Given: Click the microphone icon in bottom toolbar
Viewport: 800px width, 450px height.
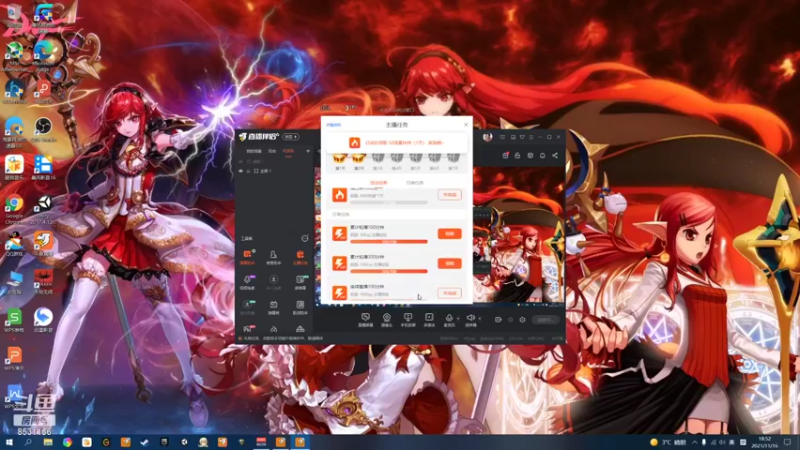Looking at the screenshot, I should pos(449,318).
